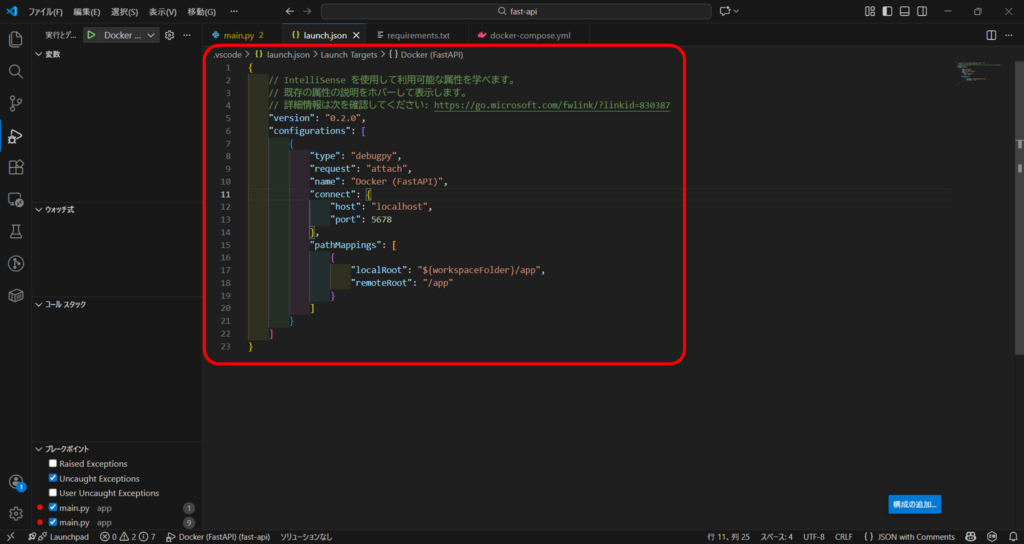Open the Explorer view in activity bar
The image size is (1024, 544).
(16, 40)
